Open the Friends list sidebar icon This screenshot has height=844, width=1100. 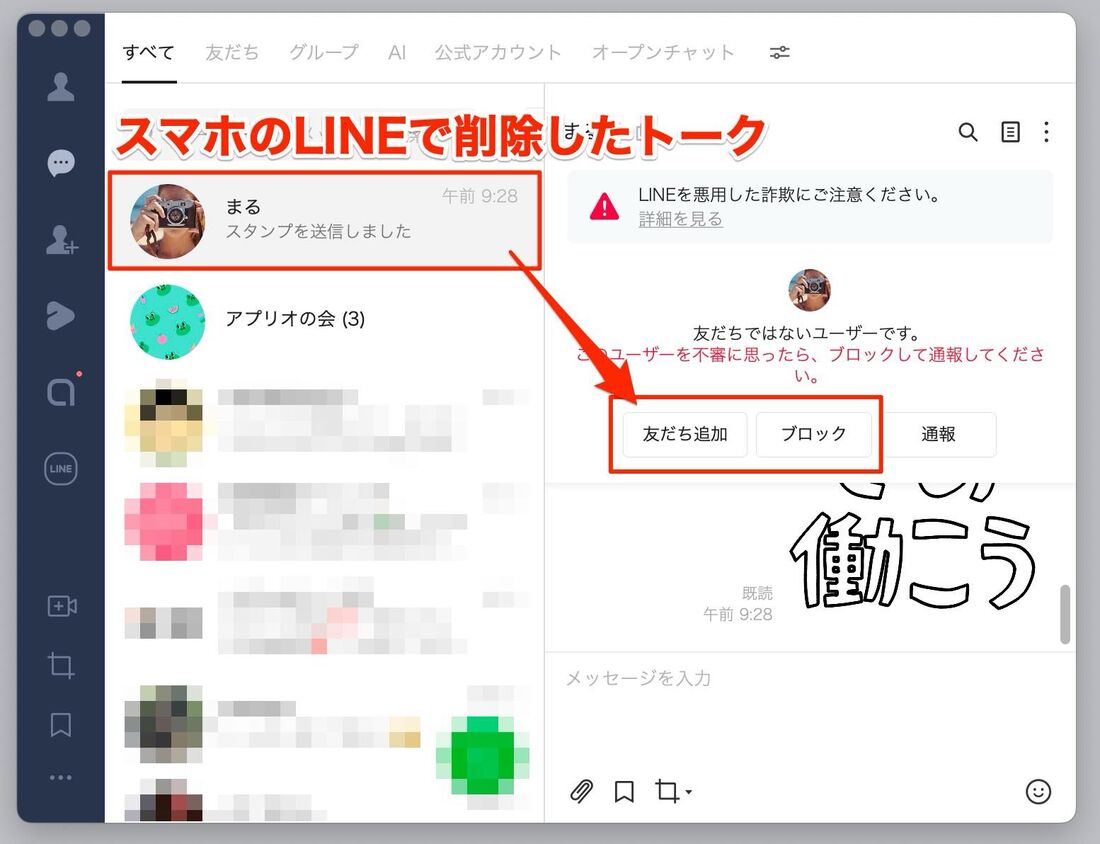[60, 88]
